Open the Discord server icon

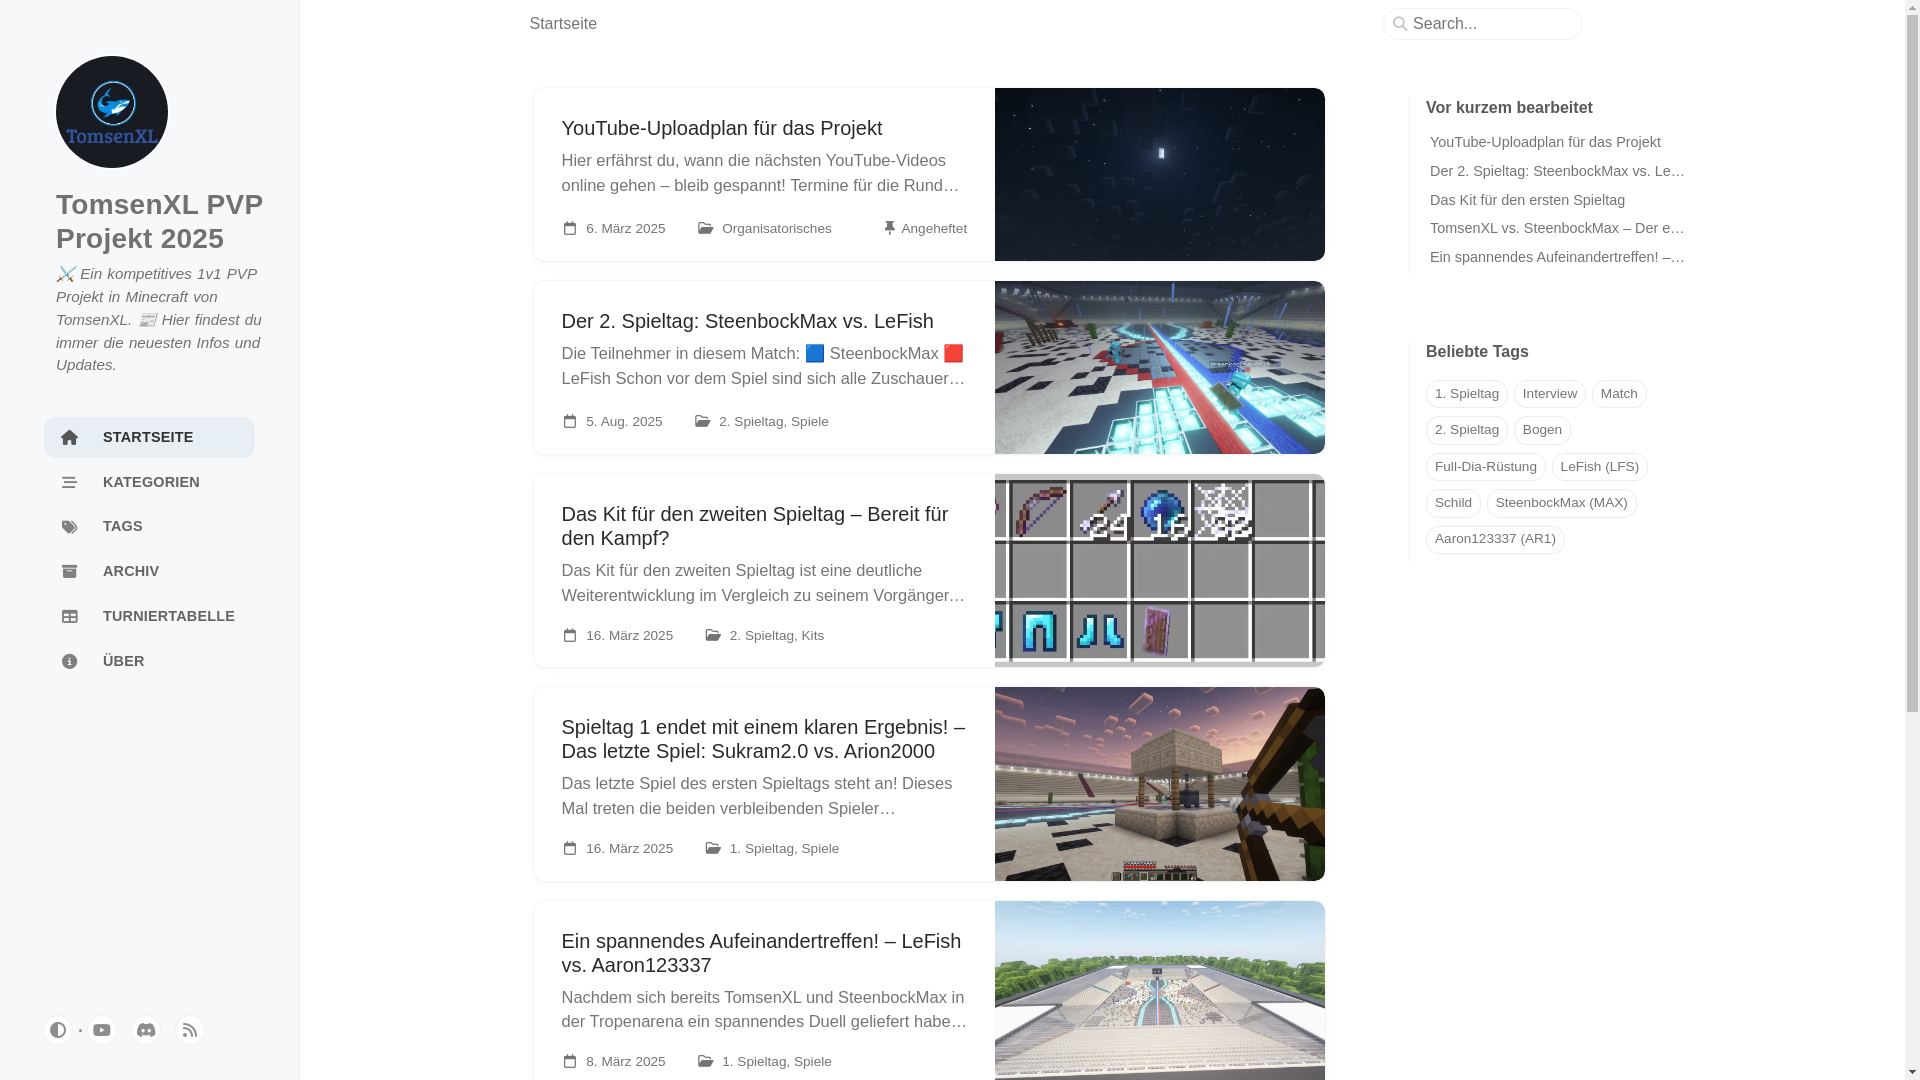click(146, 1030)
